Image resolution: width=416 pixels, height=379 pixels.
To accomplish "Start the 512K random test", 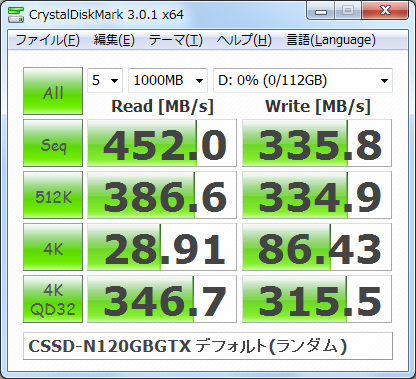I will tap(53, 195).
